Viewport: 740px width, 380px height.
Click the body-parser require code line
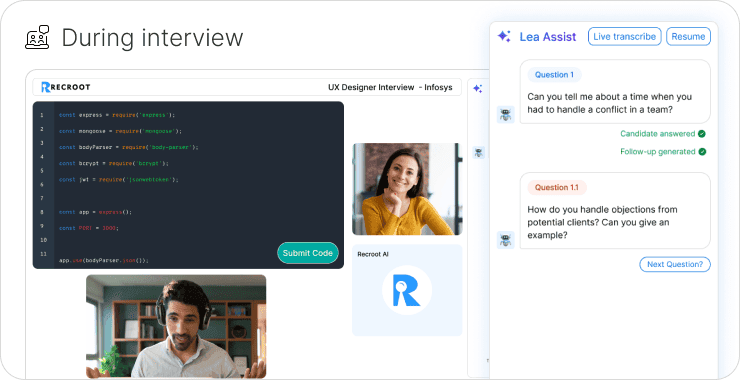pos(128,147)
